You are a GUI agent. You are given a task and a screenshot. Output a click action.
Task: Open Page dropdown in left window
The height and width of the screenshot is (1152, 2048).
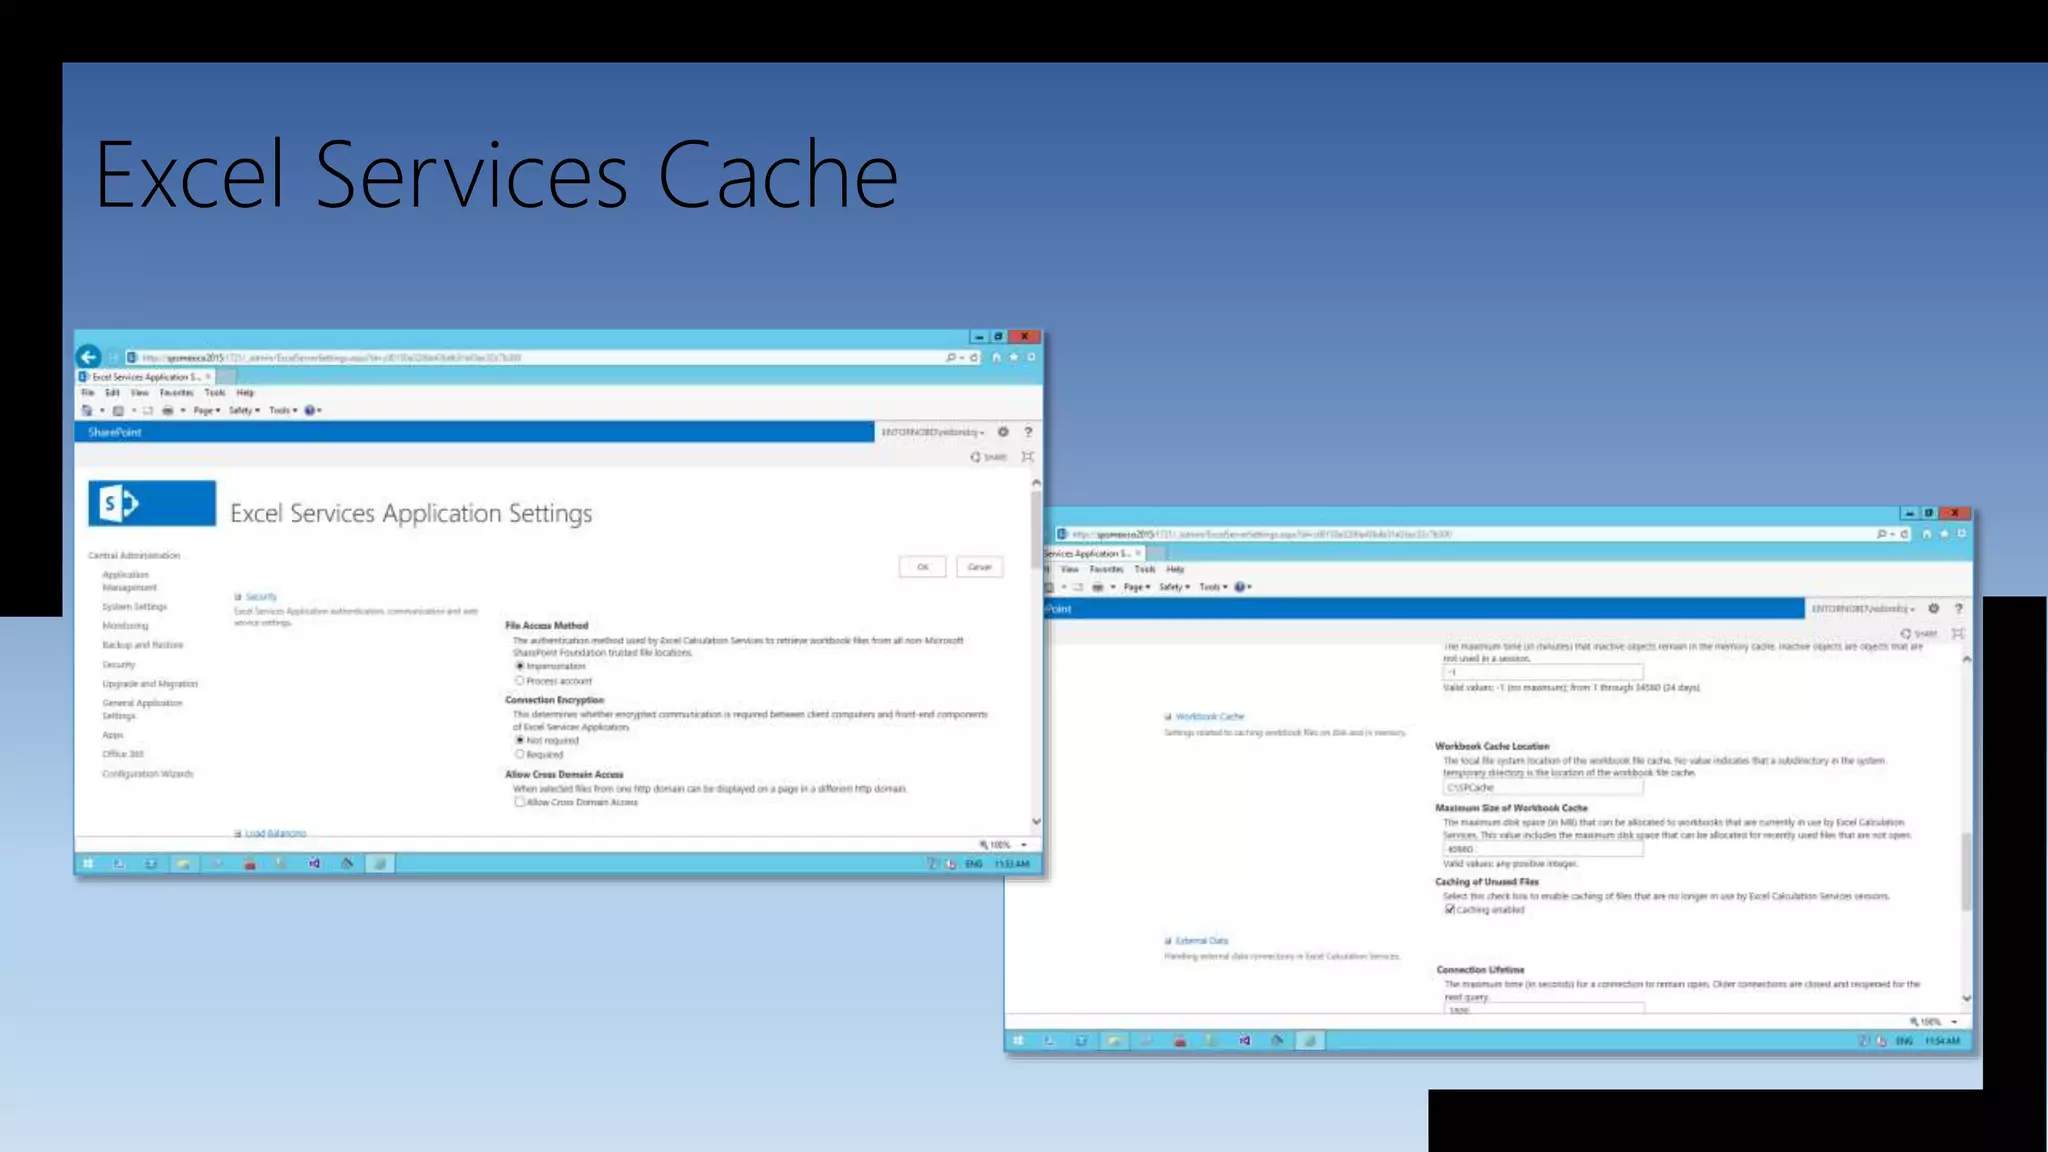pos(207,411)
